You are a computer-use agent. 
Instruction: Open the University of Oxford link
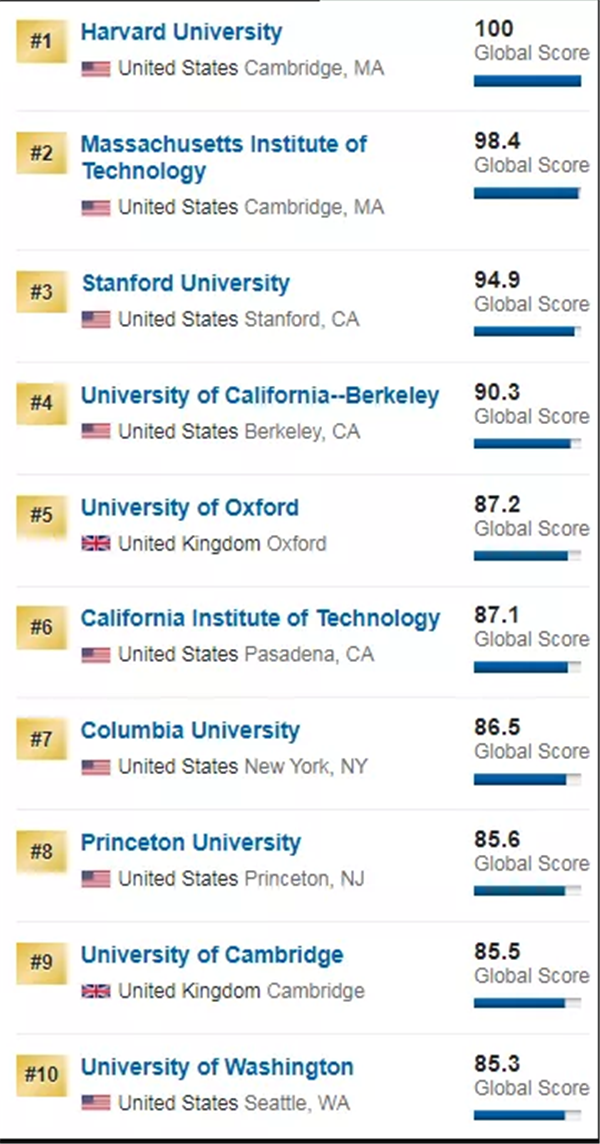click(190, 508)
